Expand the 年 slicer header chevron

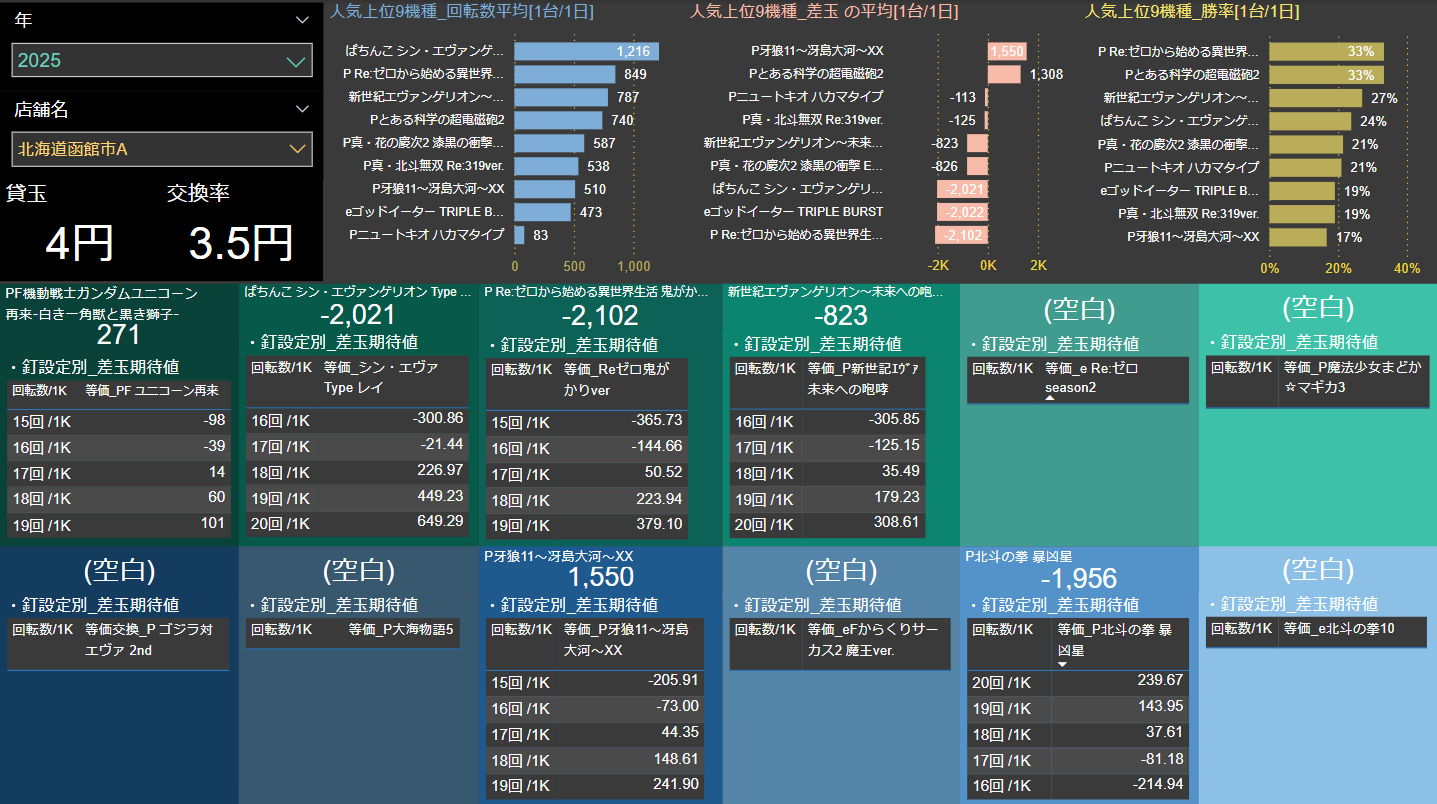tap(303, 20)
